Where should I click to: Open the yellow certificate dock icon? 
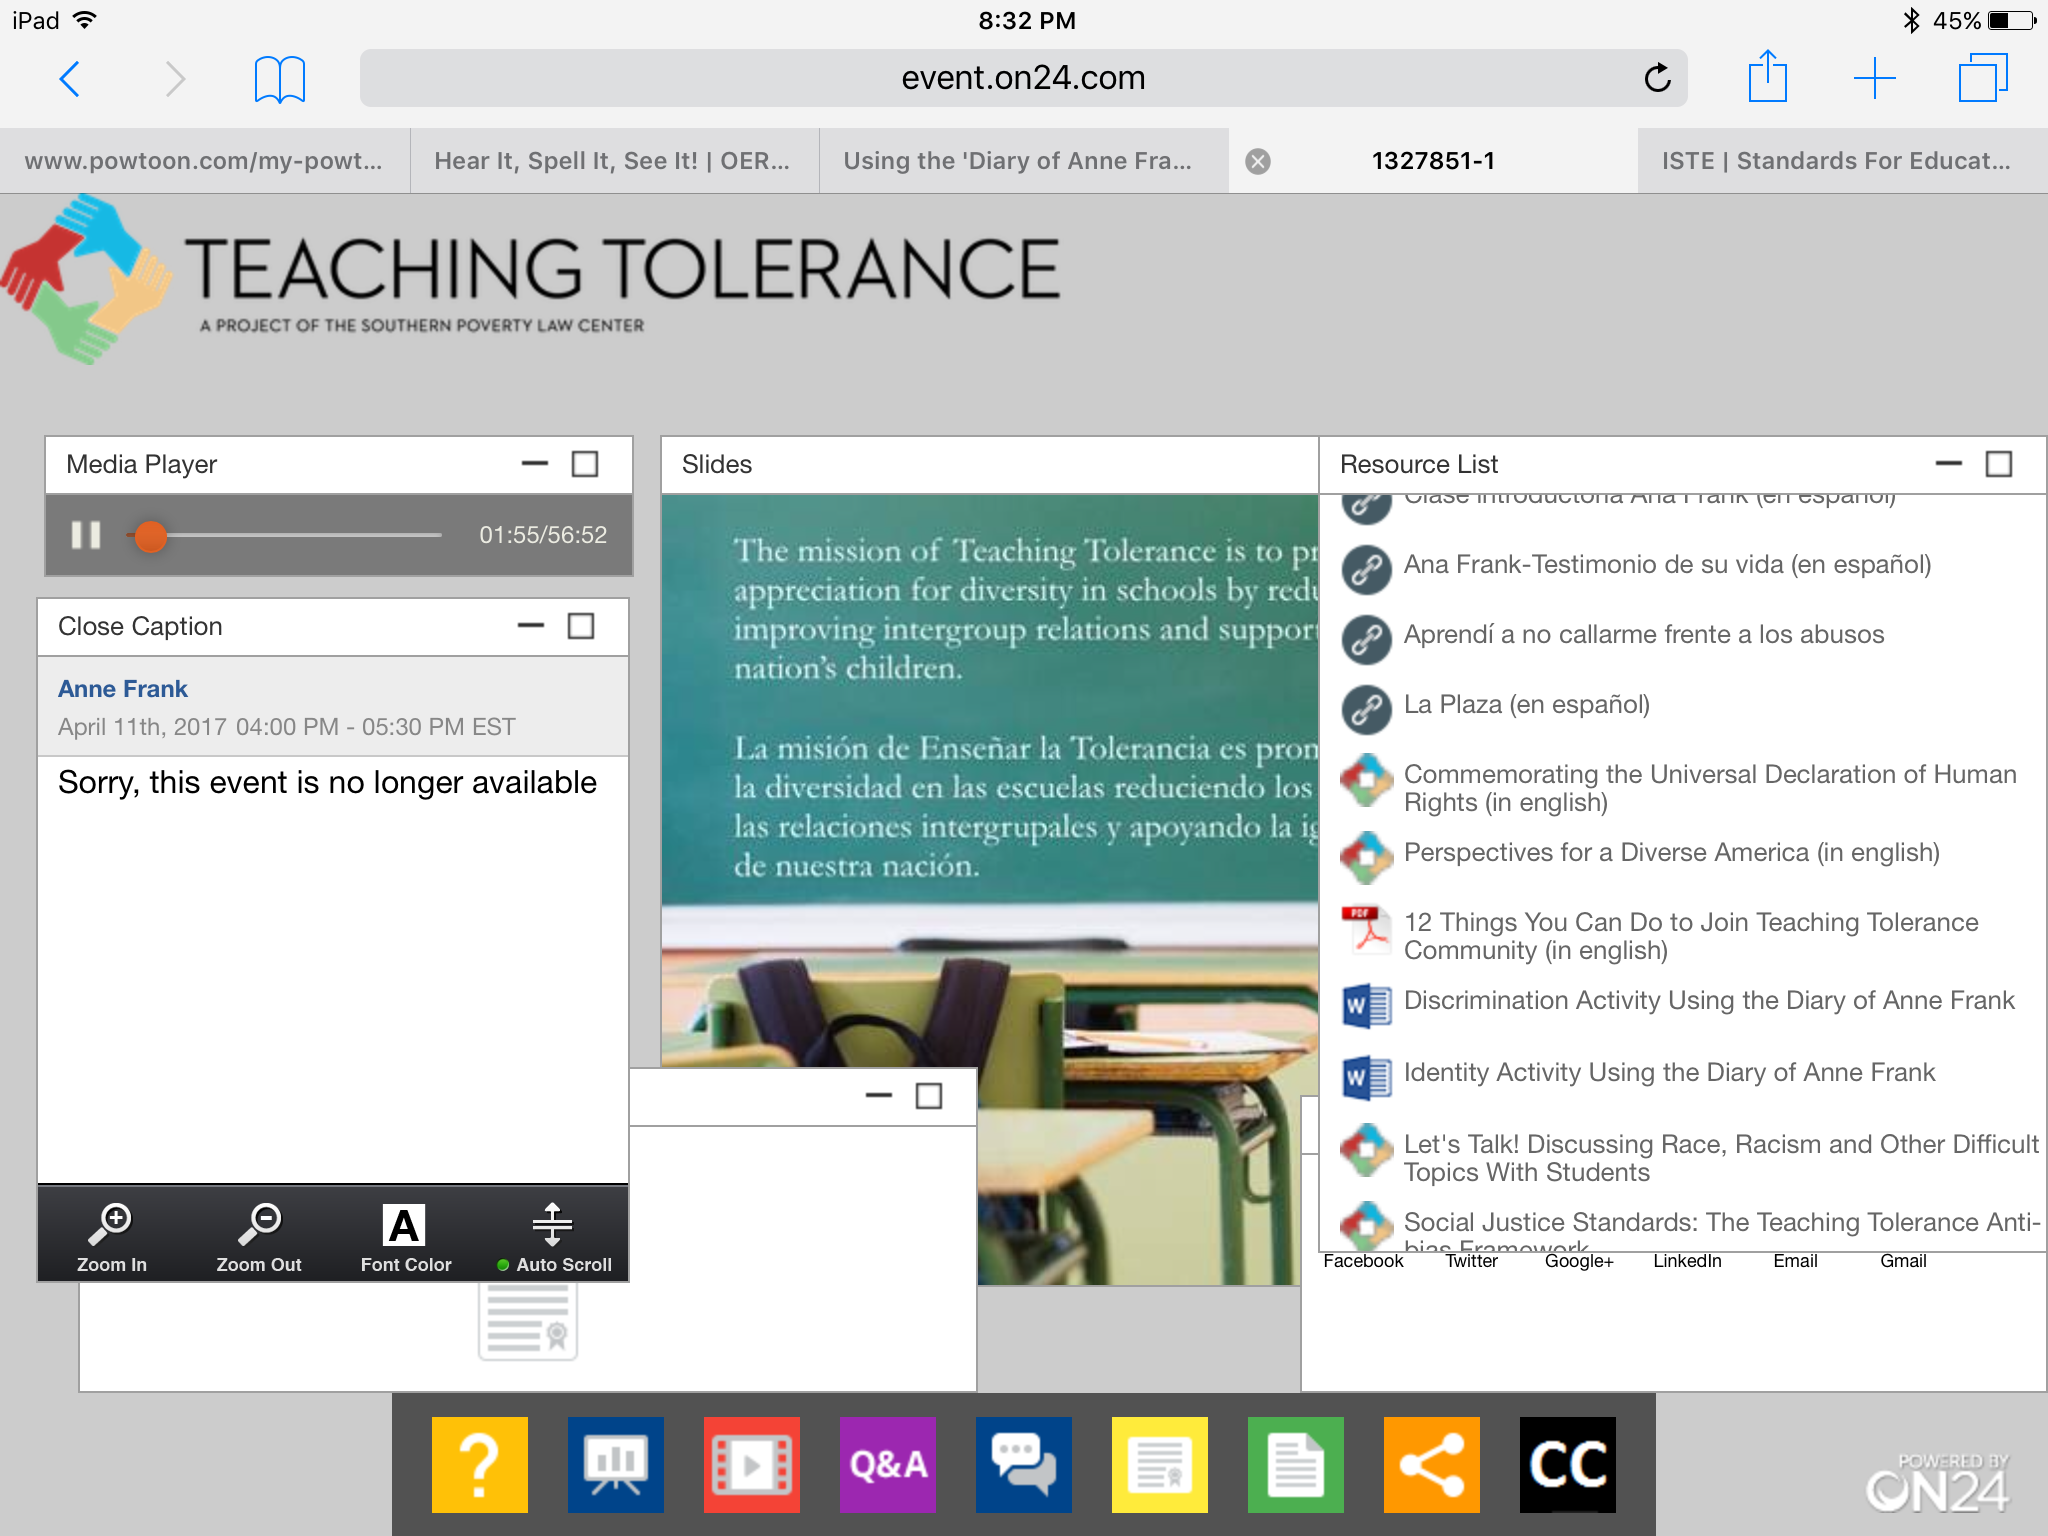(1159, 1464)
